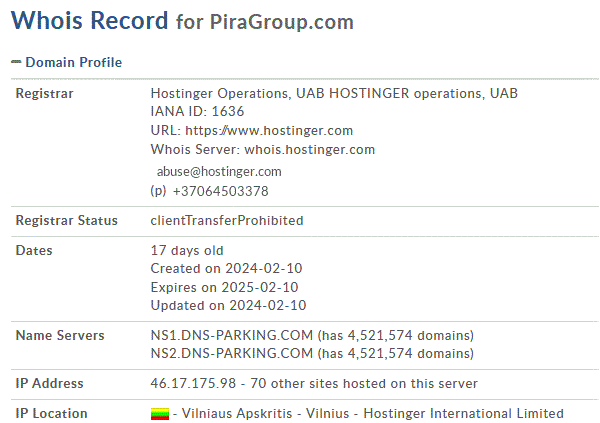Click the IP Location row label
The height and width of the screenshot is (423, 600).
(51, 413)
